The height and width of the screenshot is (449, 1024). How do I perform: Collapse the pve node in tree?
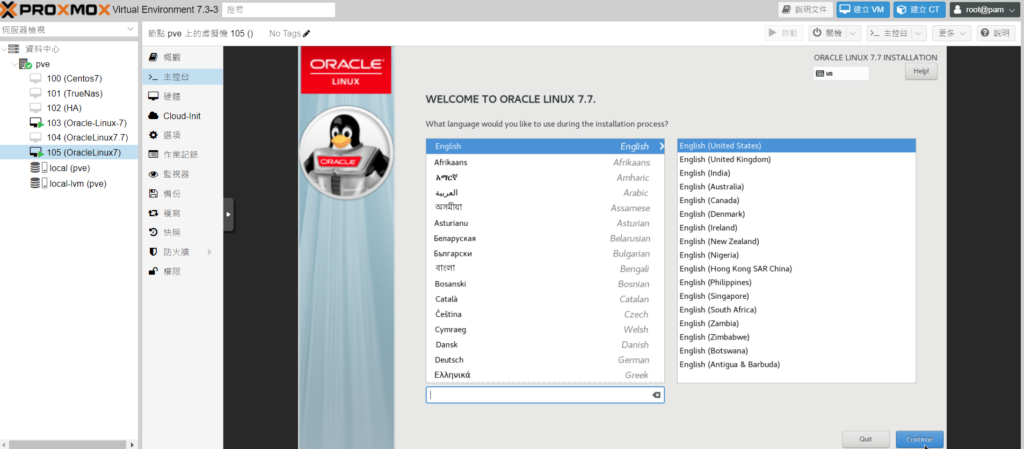click(x=13, y=64)
